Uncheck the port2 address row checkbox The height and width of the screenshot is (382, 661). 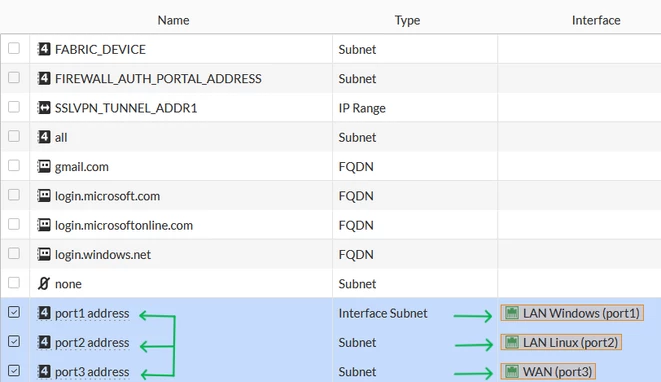pyautogui.click(x=14, y=341)
